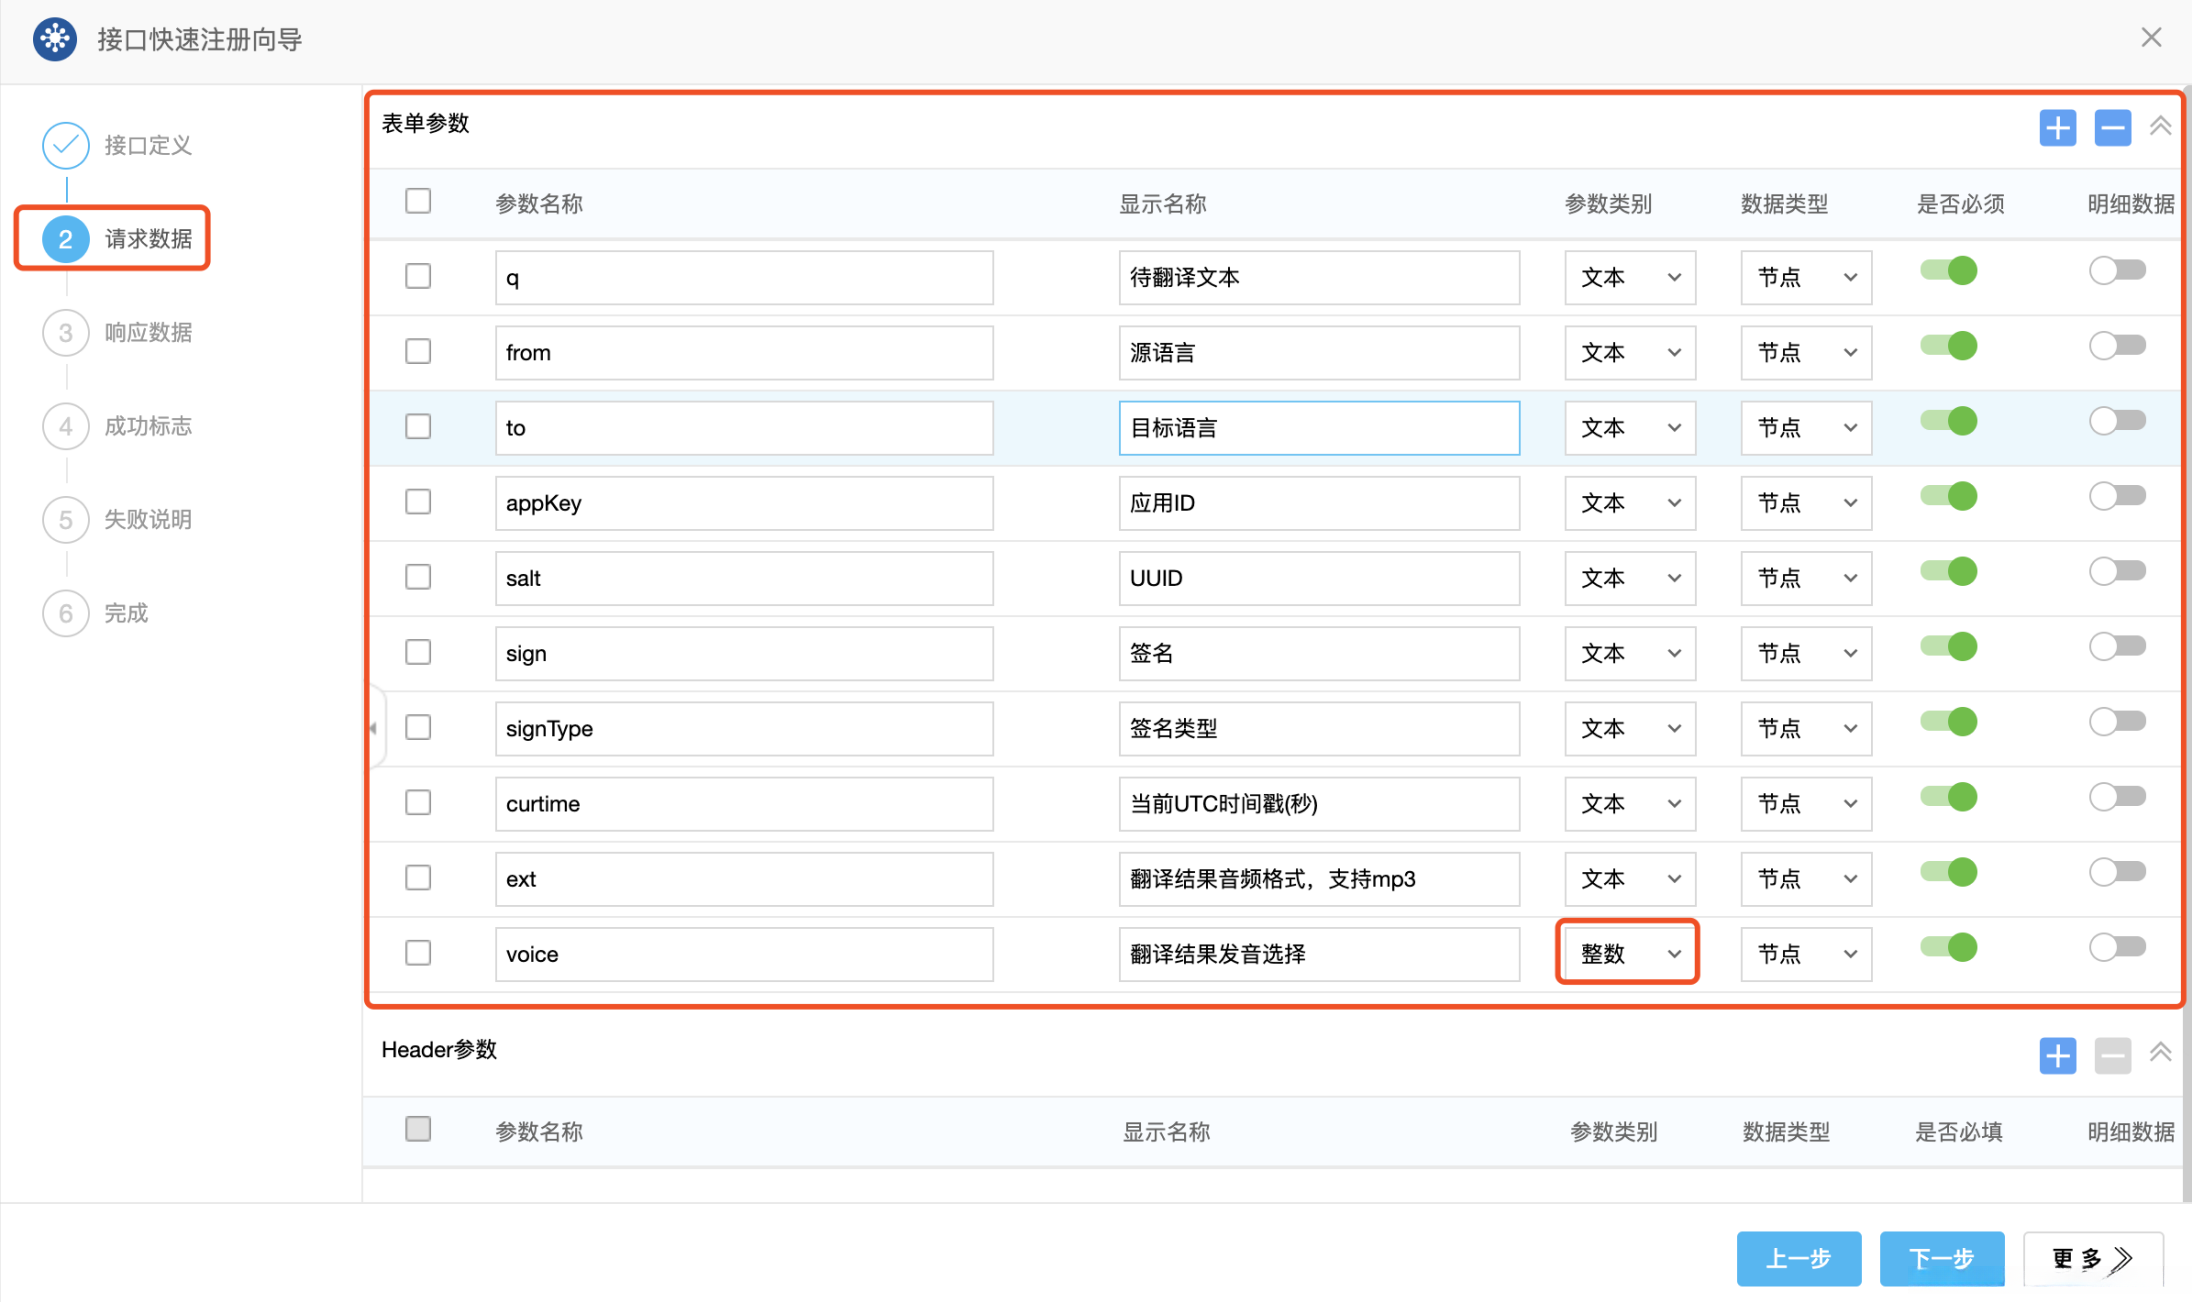2192x1302 pixels.
Task: Enable 明细数据 toggle for the q row
Action: pos(2117,271)
